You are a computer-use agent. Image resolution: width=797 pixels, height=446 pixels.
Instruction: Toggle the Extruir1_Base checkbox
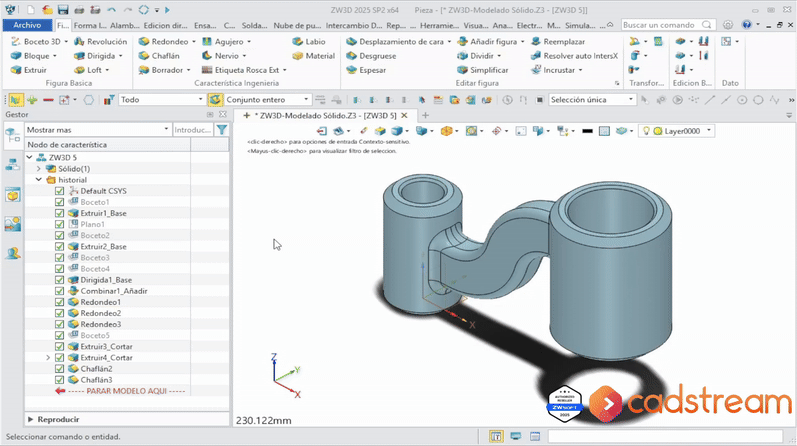(x=59, y=213)
